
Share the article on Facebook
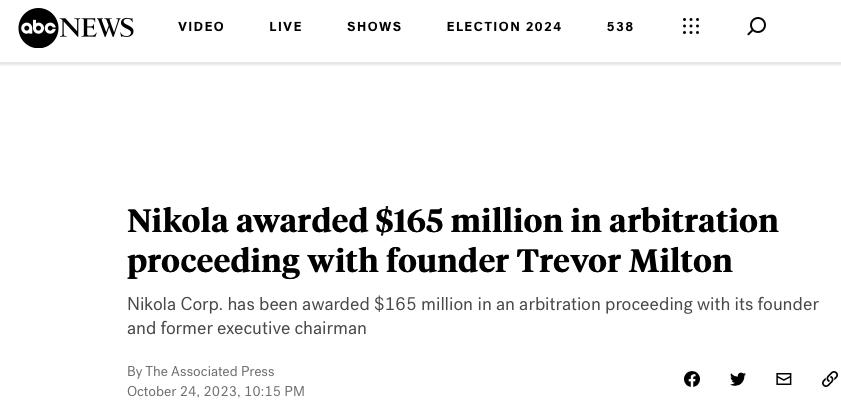[x=692, y=379]
